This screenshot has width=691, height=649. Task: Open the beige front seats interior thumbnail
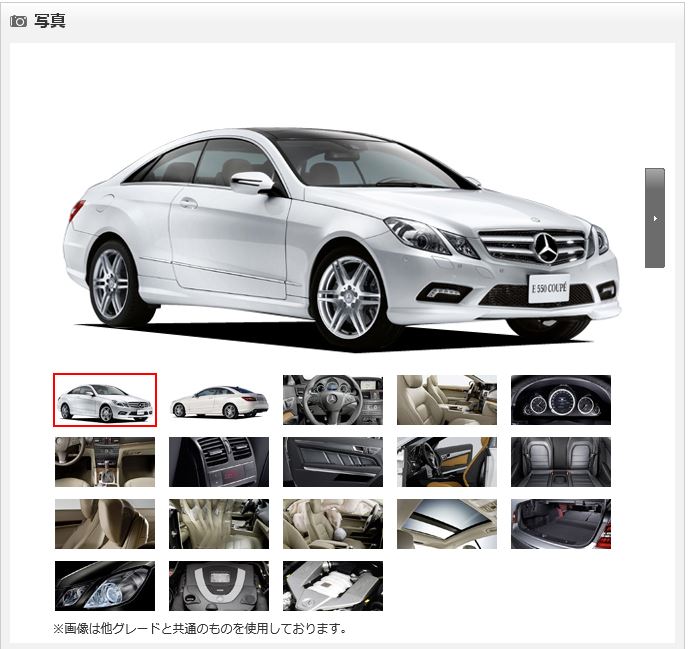point(447,400)
